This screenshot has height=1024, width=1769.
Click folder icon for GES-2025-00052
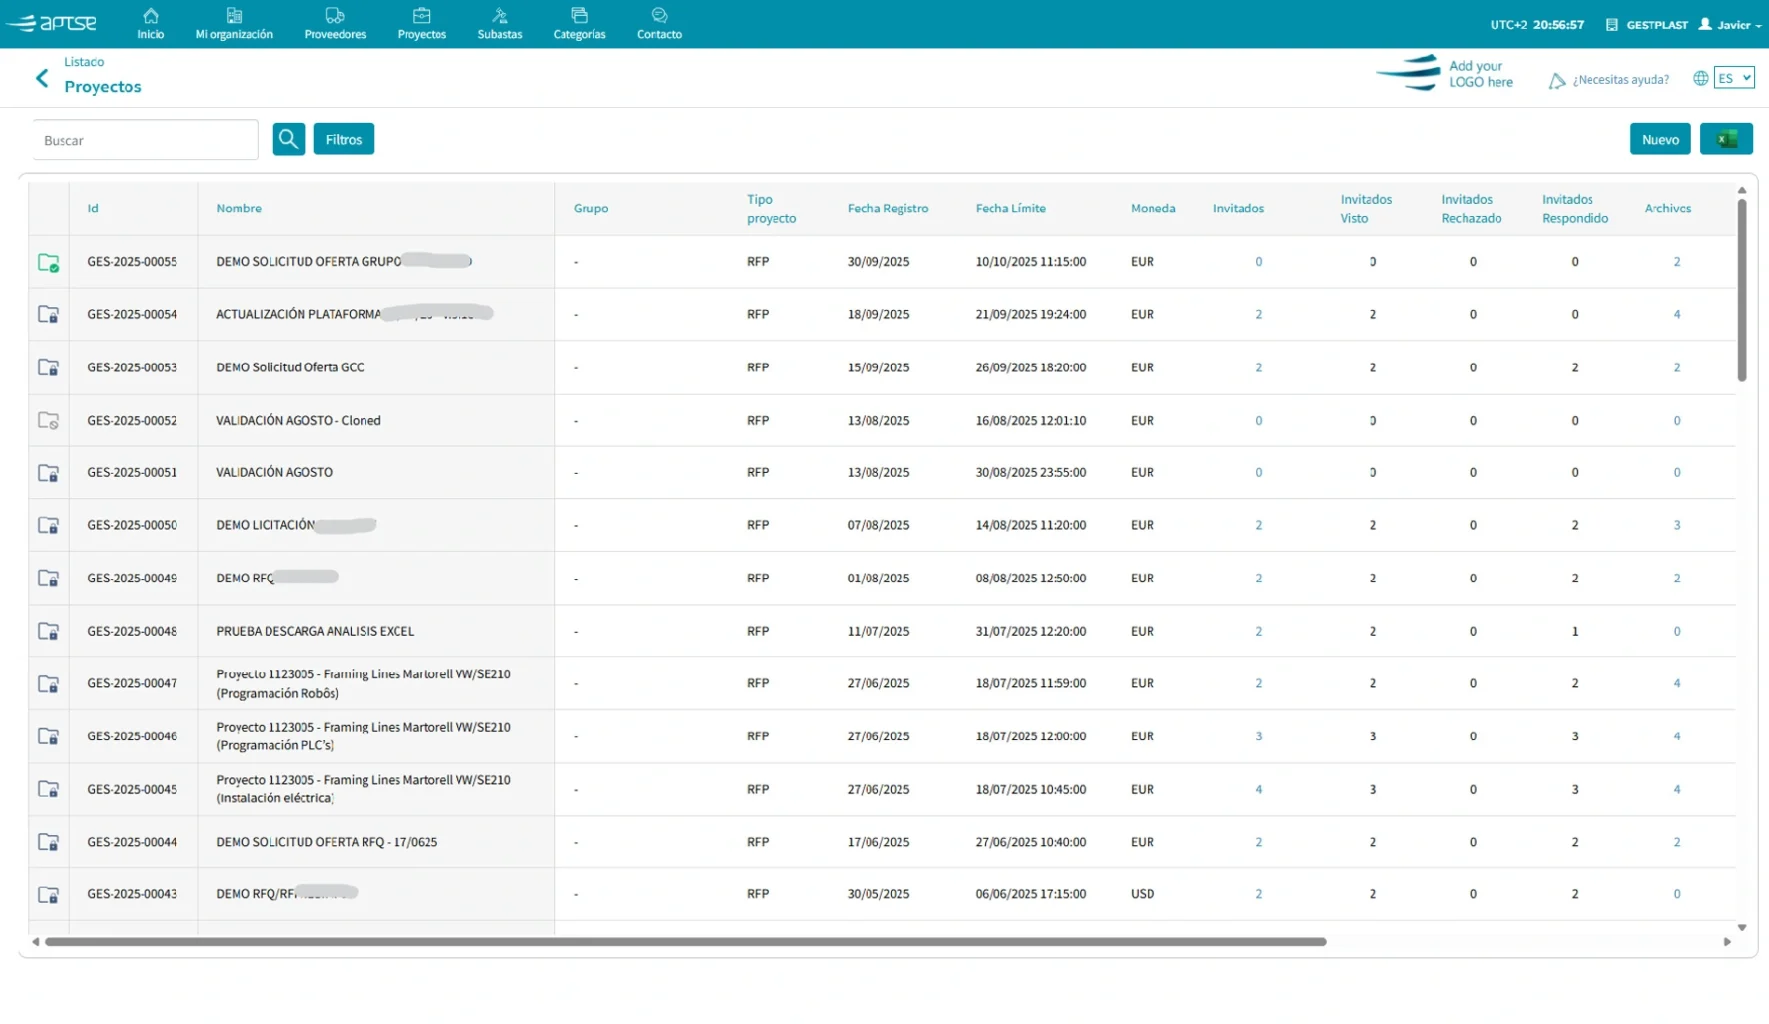coord(48,420)
